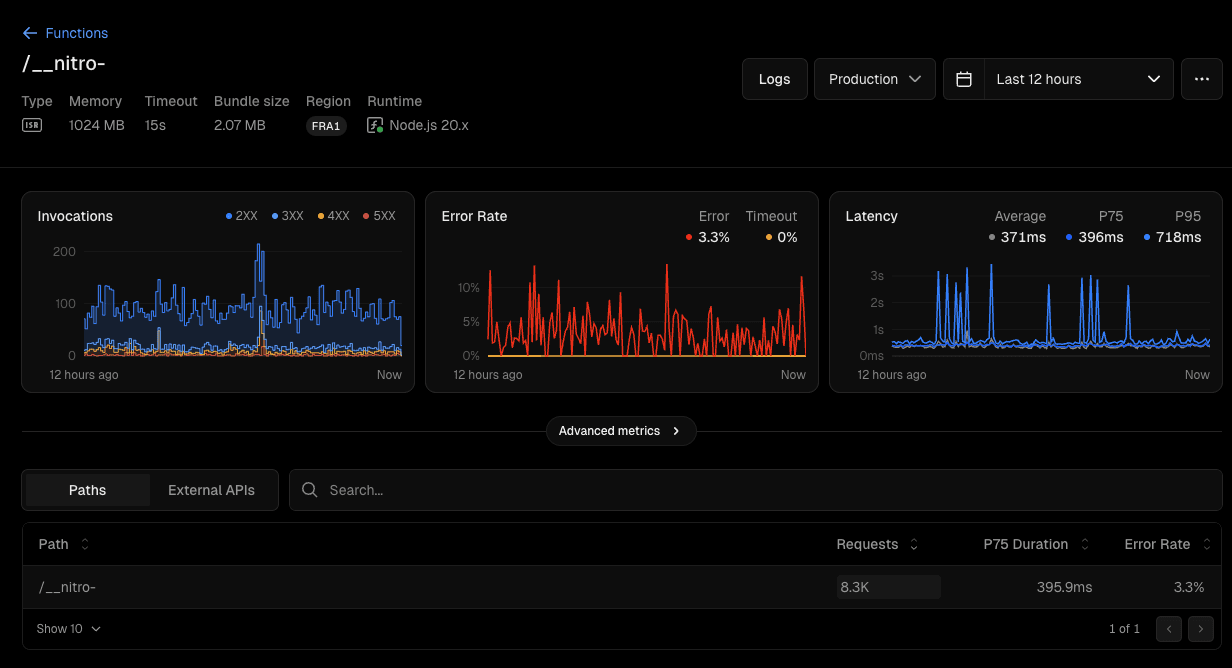Open the calendar date picker
Viewport: 1232px width, 668px height.
point(963,78)
